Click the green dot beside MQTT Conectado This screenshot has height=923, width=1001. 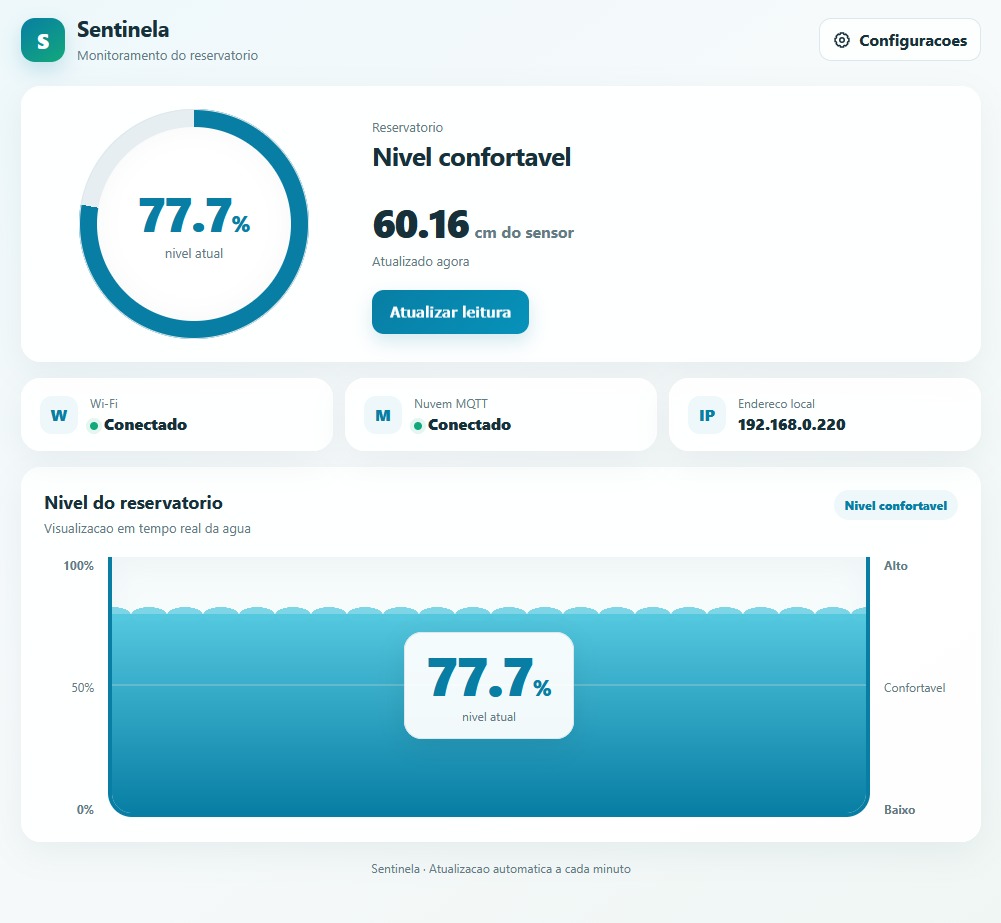pyautogui.click(x=418, y=426)
